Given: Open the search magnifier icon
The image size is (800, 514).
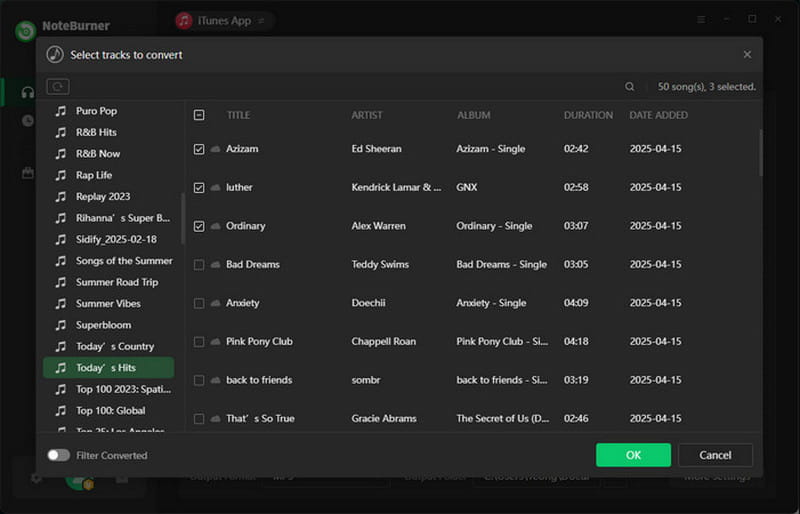Looking at the screenshot, I should point(630,87).
